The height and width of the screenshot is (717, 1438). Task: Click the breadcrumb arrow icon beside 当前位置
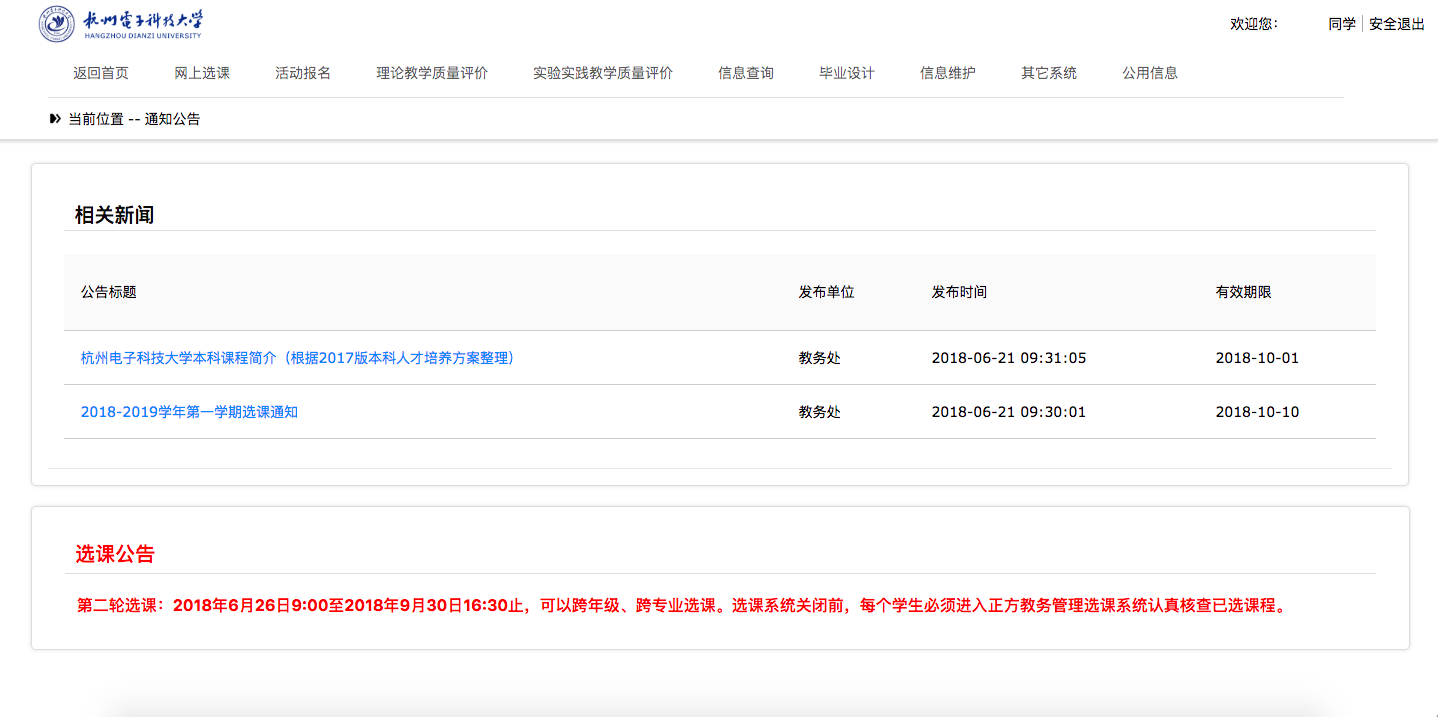[x=55, y=119]
